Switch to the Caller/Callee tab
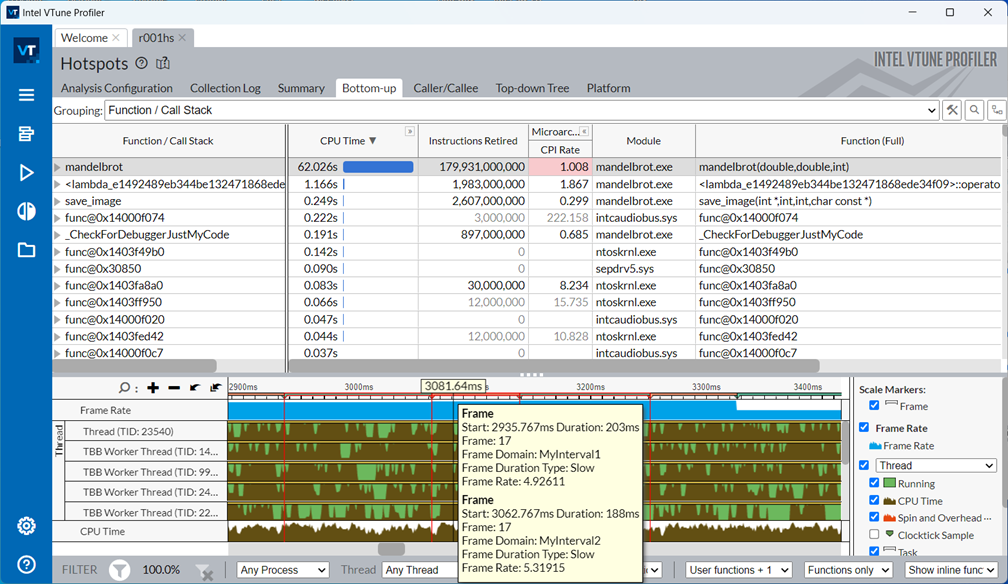The height and width of the screenshot is (584, 1008). pyautogui.click(x=445, y=88)
